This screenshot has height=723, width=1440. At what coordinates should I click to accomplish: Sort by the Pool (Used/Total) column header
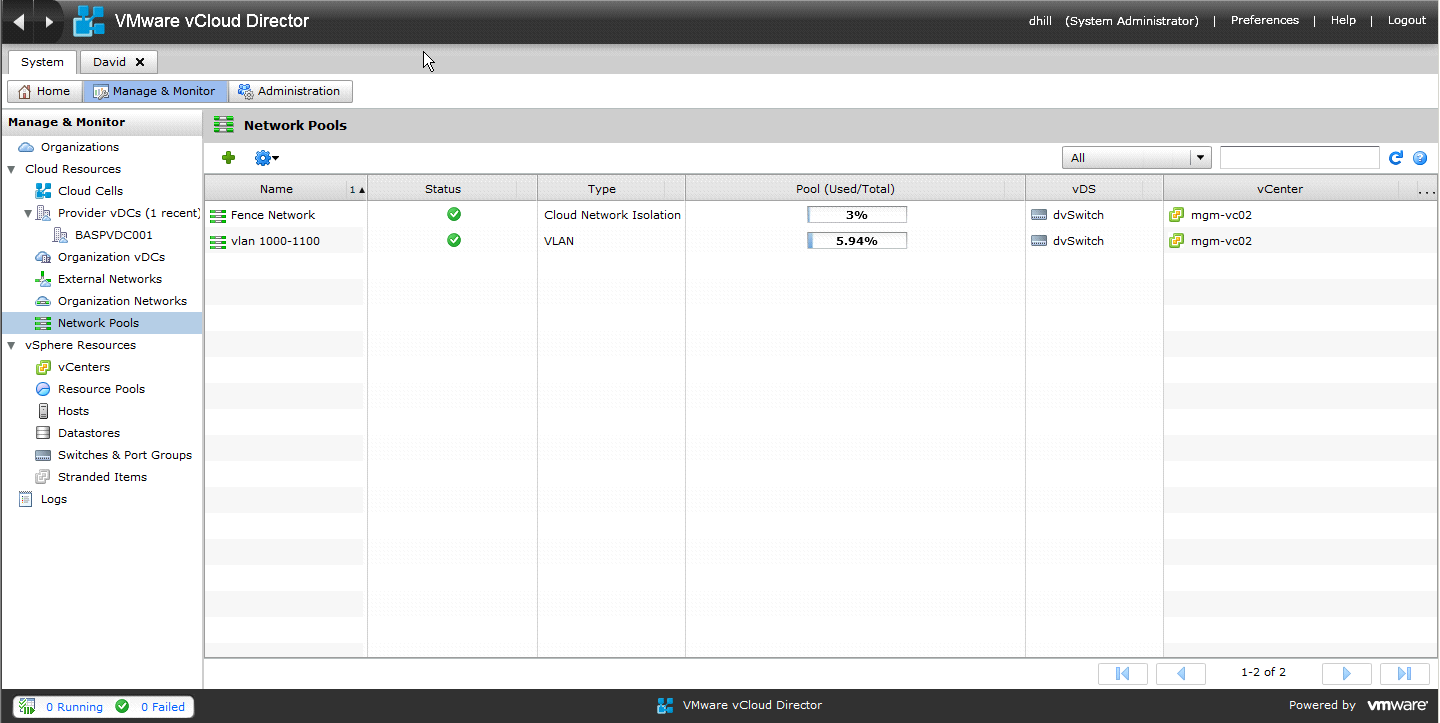[x=855, y=189]
